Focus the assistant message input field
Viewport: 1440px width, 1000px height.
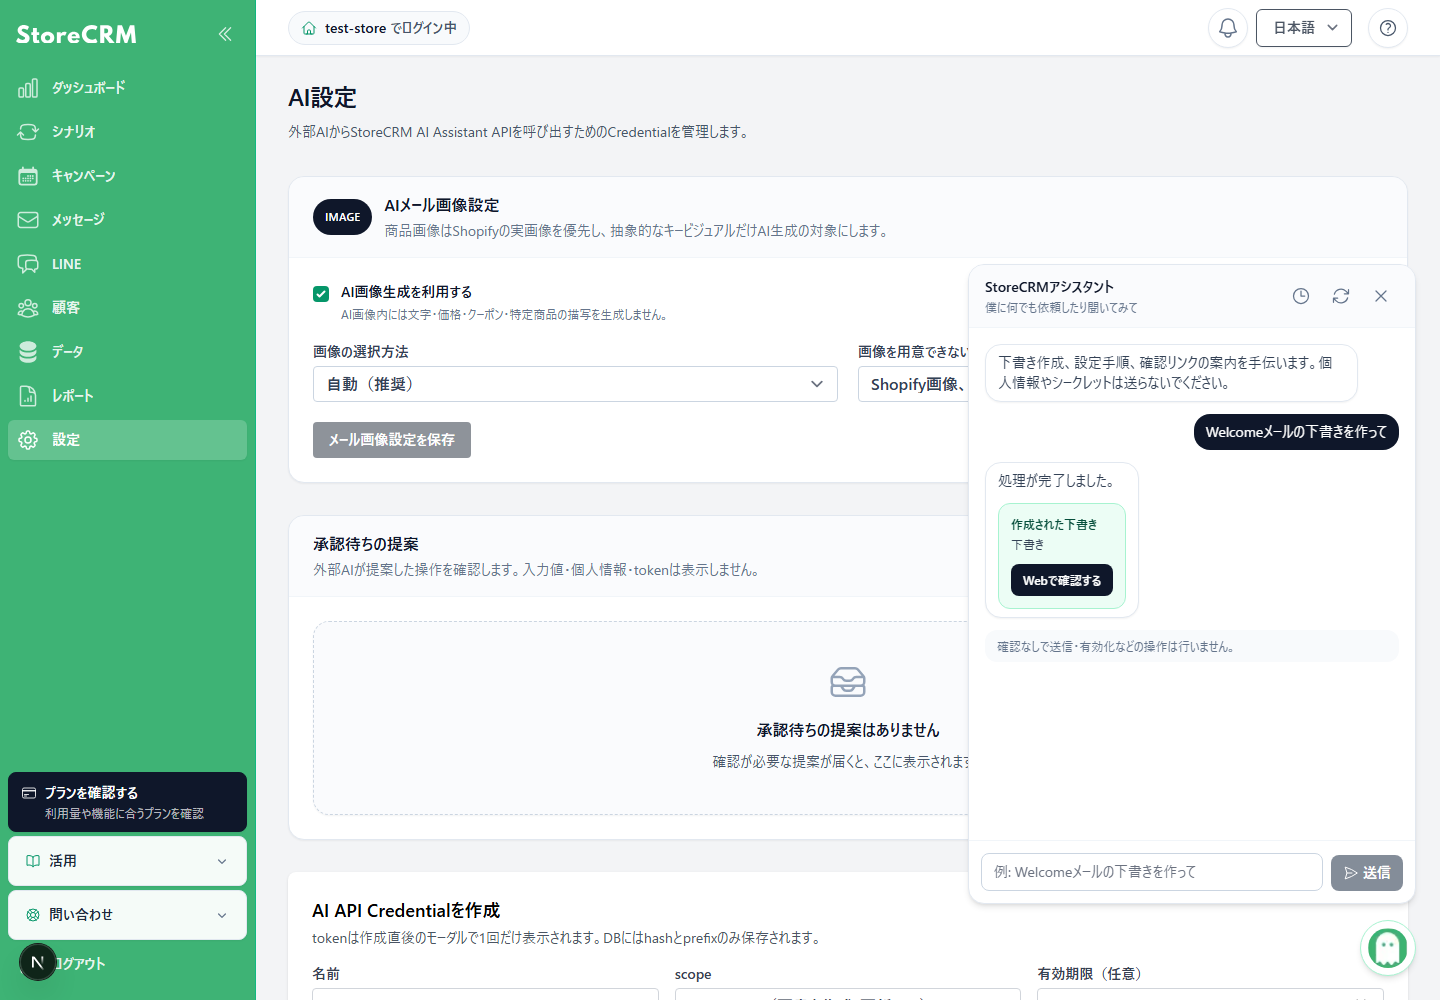pyautogui.click(x=1152, y=872)
